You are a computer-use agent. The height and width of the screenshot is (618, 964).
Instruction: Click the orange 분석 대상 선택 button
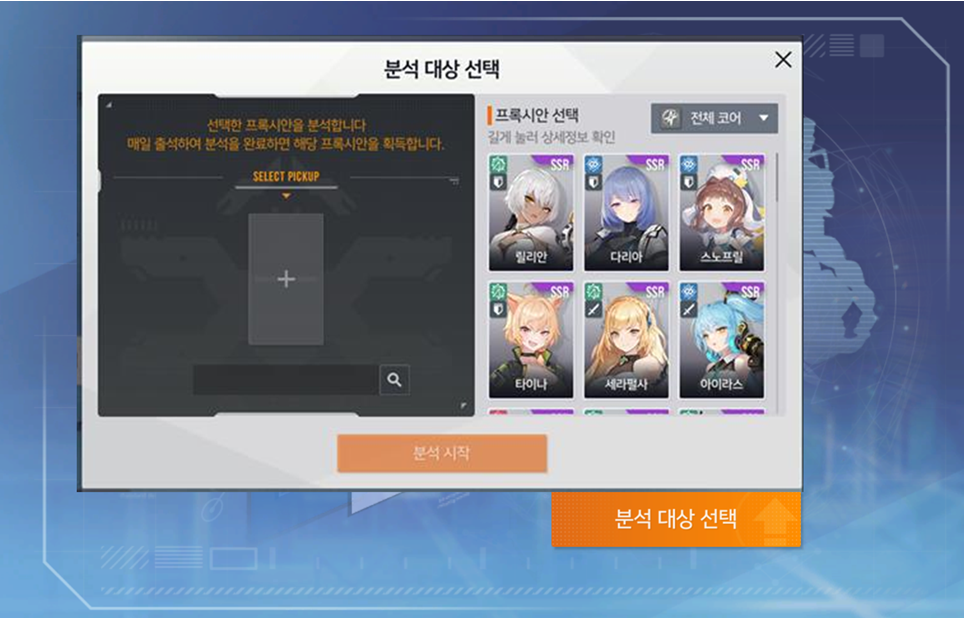click(676, 519)
